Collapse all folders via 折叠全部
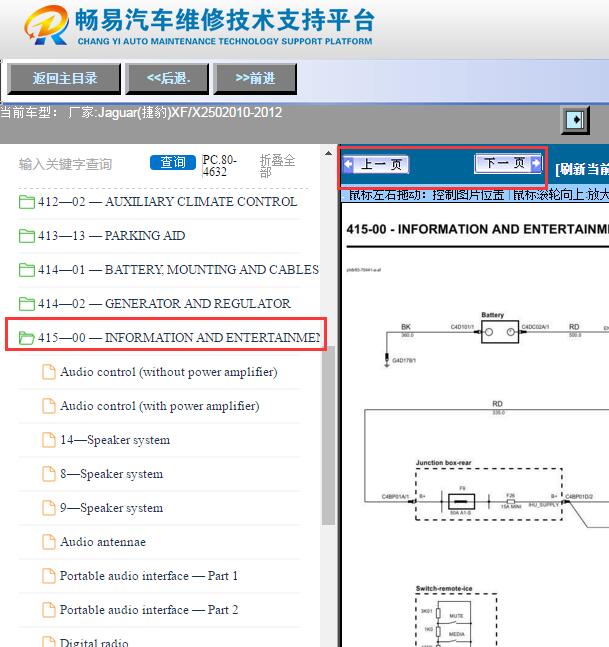This screenshot has height=647, width=609. coord(277,166)
